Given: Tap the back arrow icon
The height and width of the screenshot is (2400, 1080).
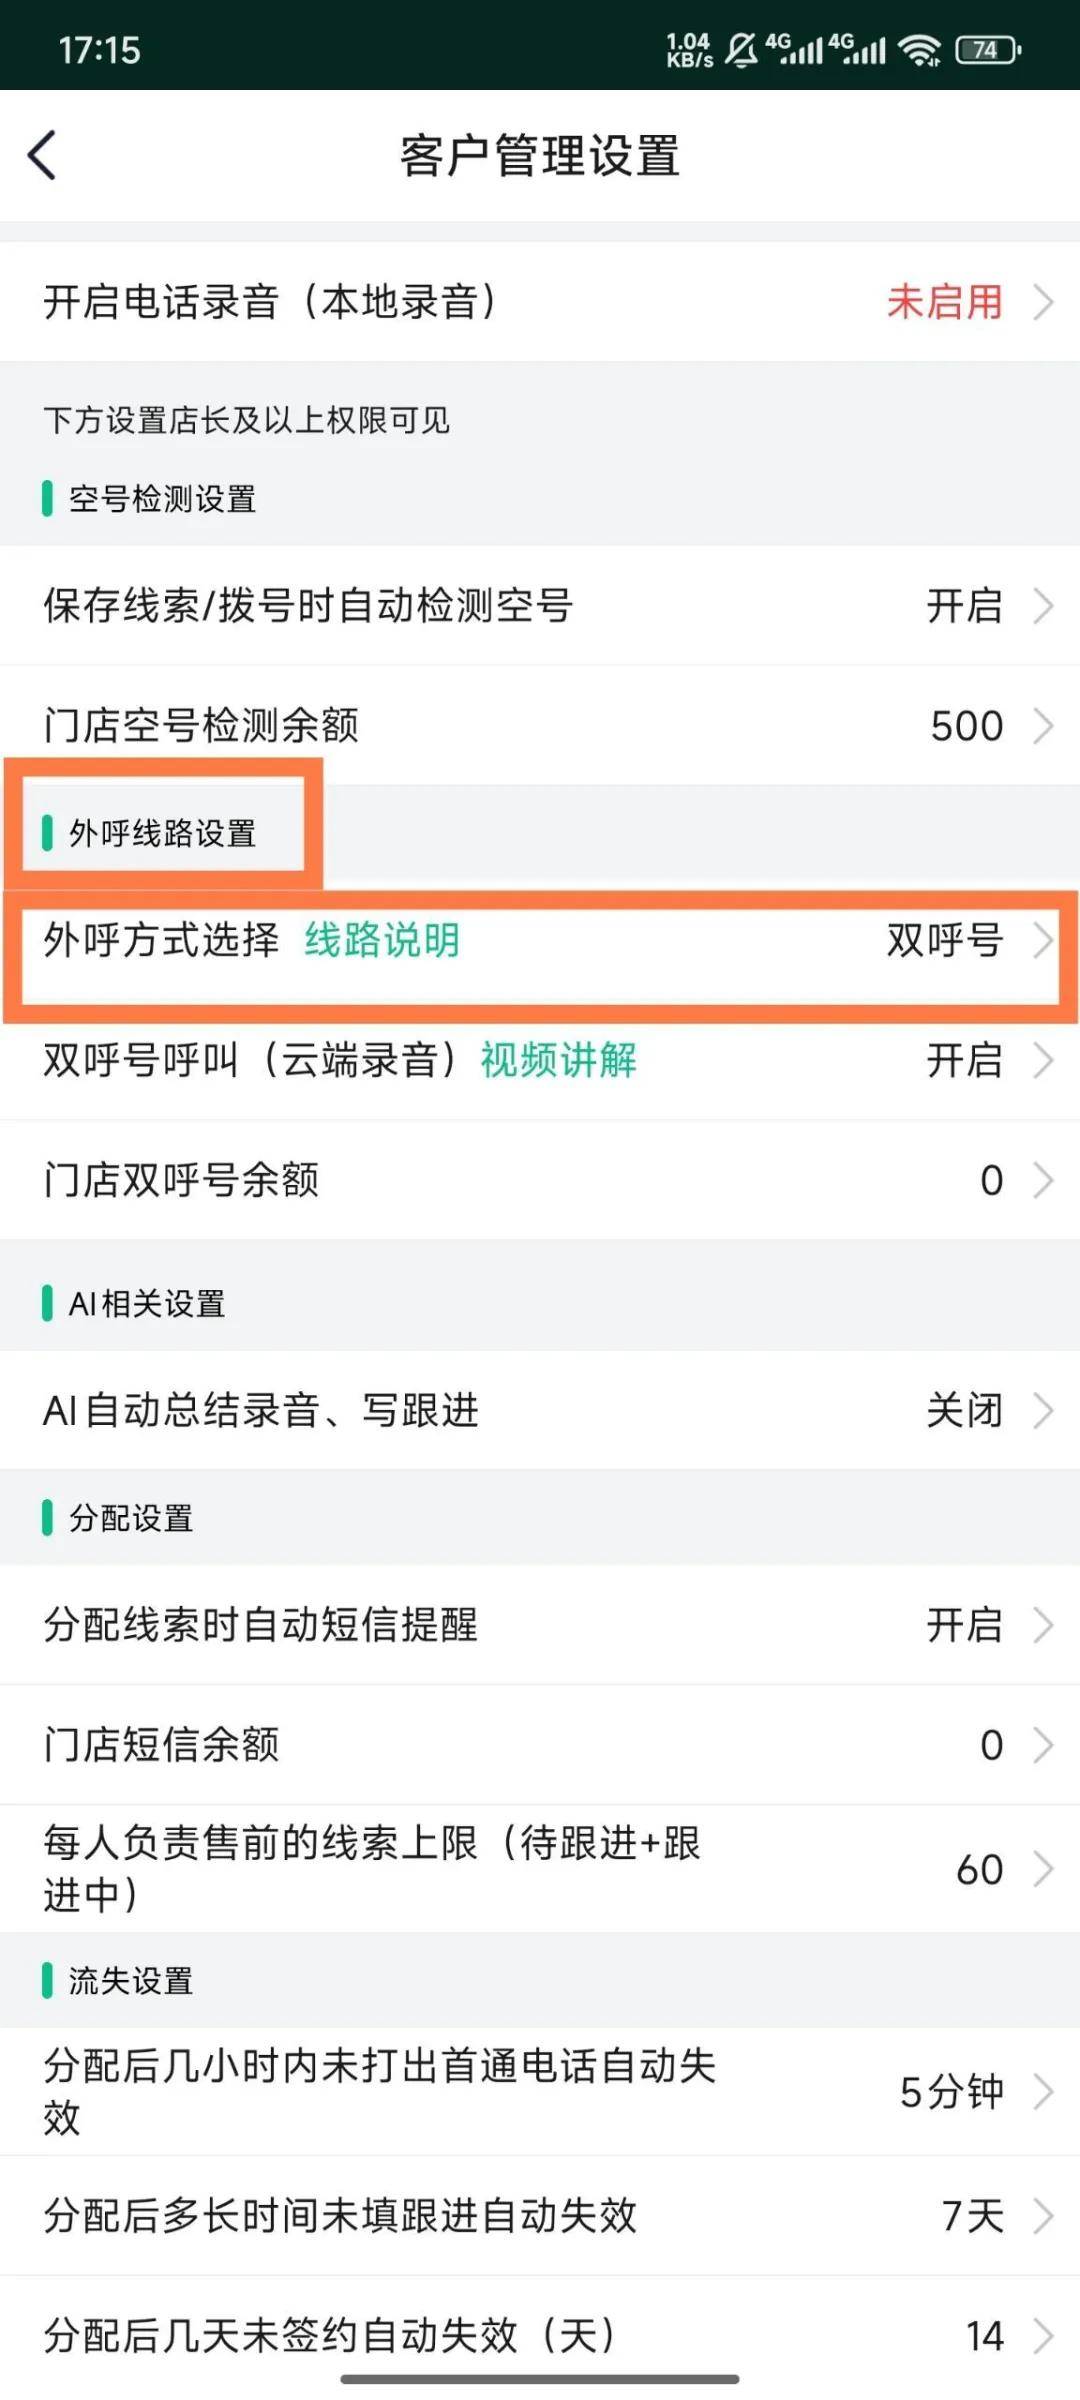Looking at the screenshot, I should pos(42,156).
